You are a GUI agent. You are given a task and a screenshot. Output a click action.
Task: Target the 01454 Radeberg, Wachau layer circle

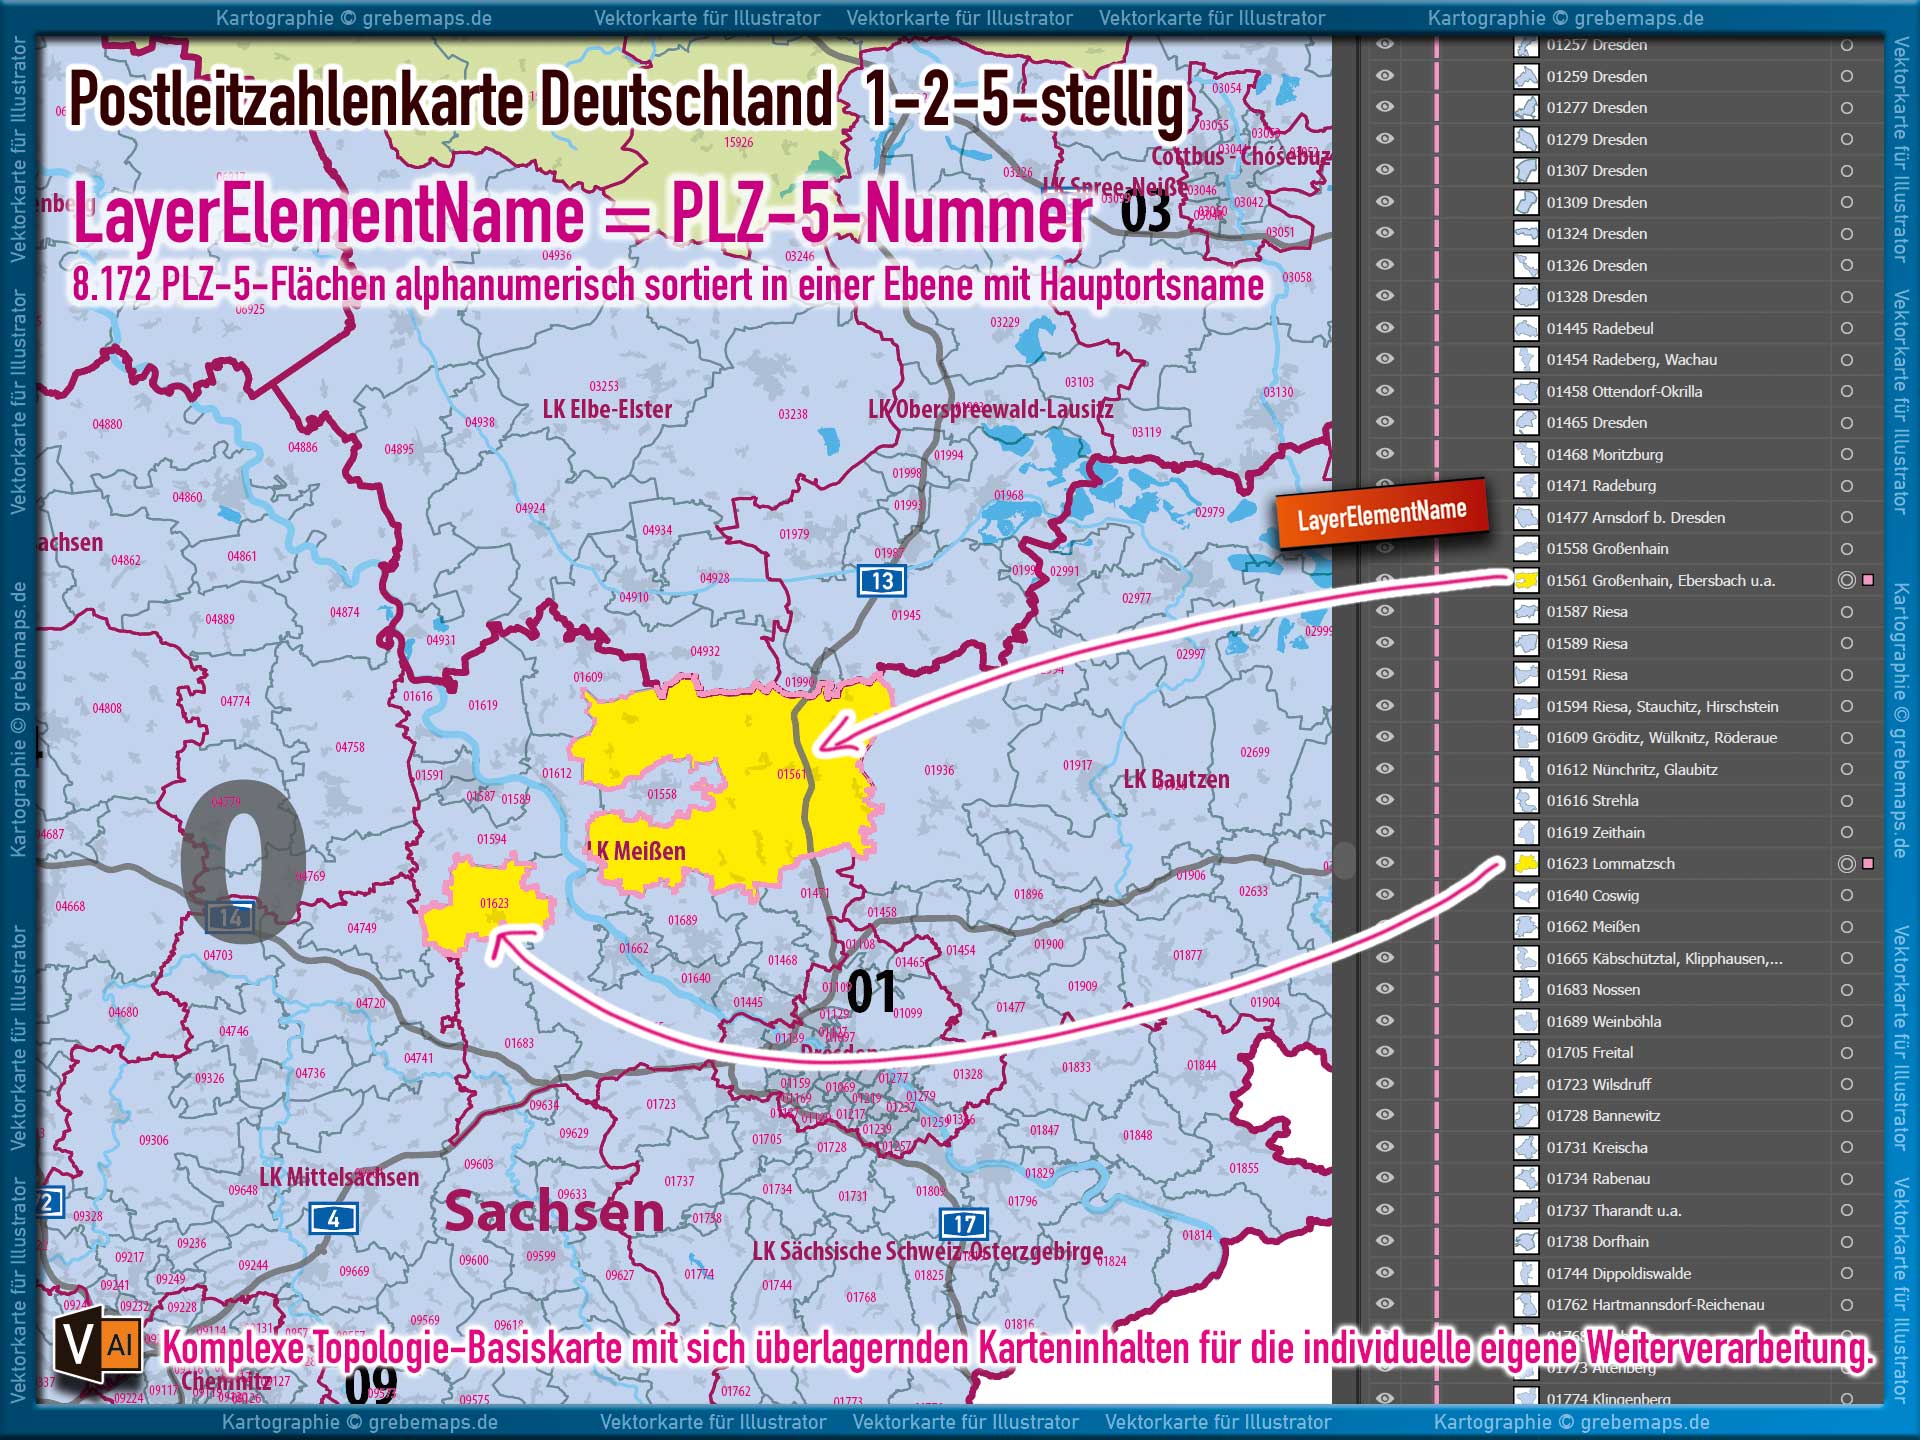[x=1847, y=360]
